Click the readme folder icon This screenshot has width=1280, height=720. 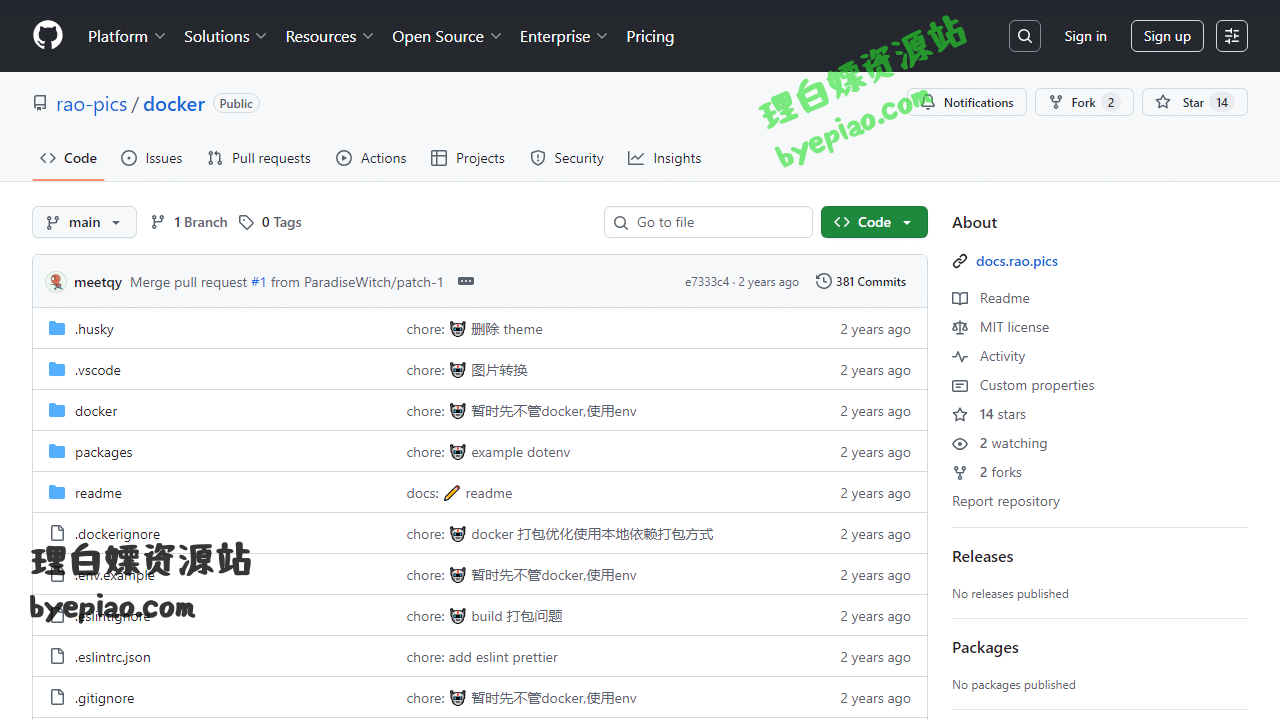point(57,493)
